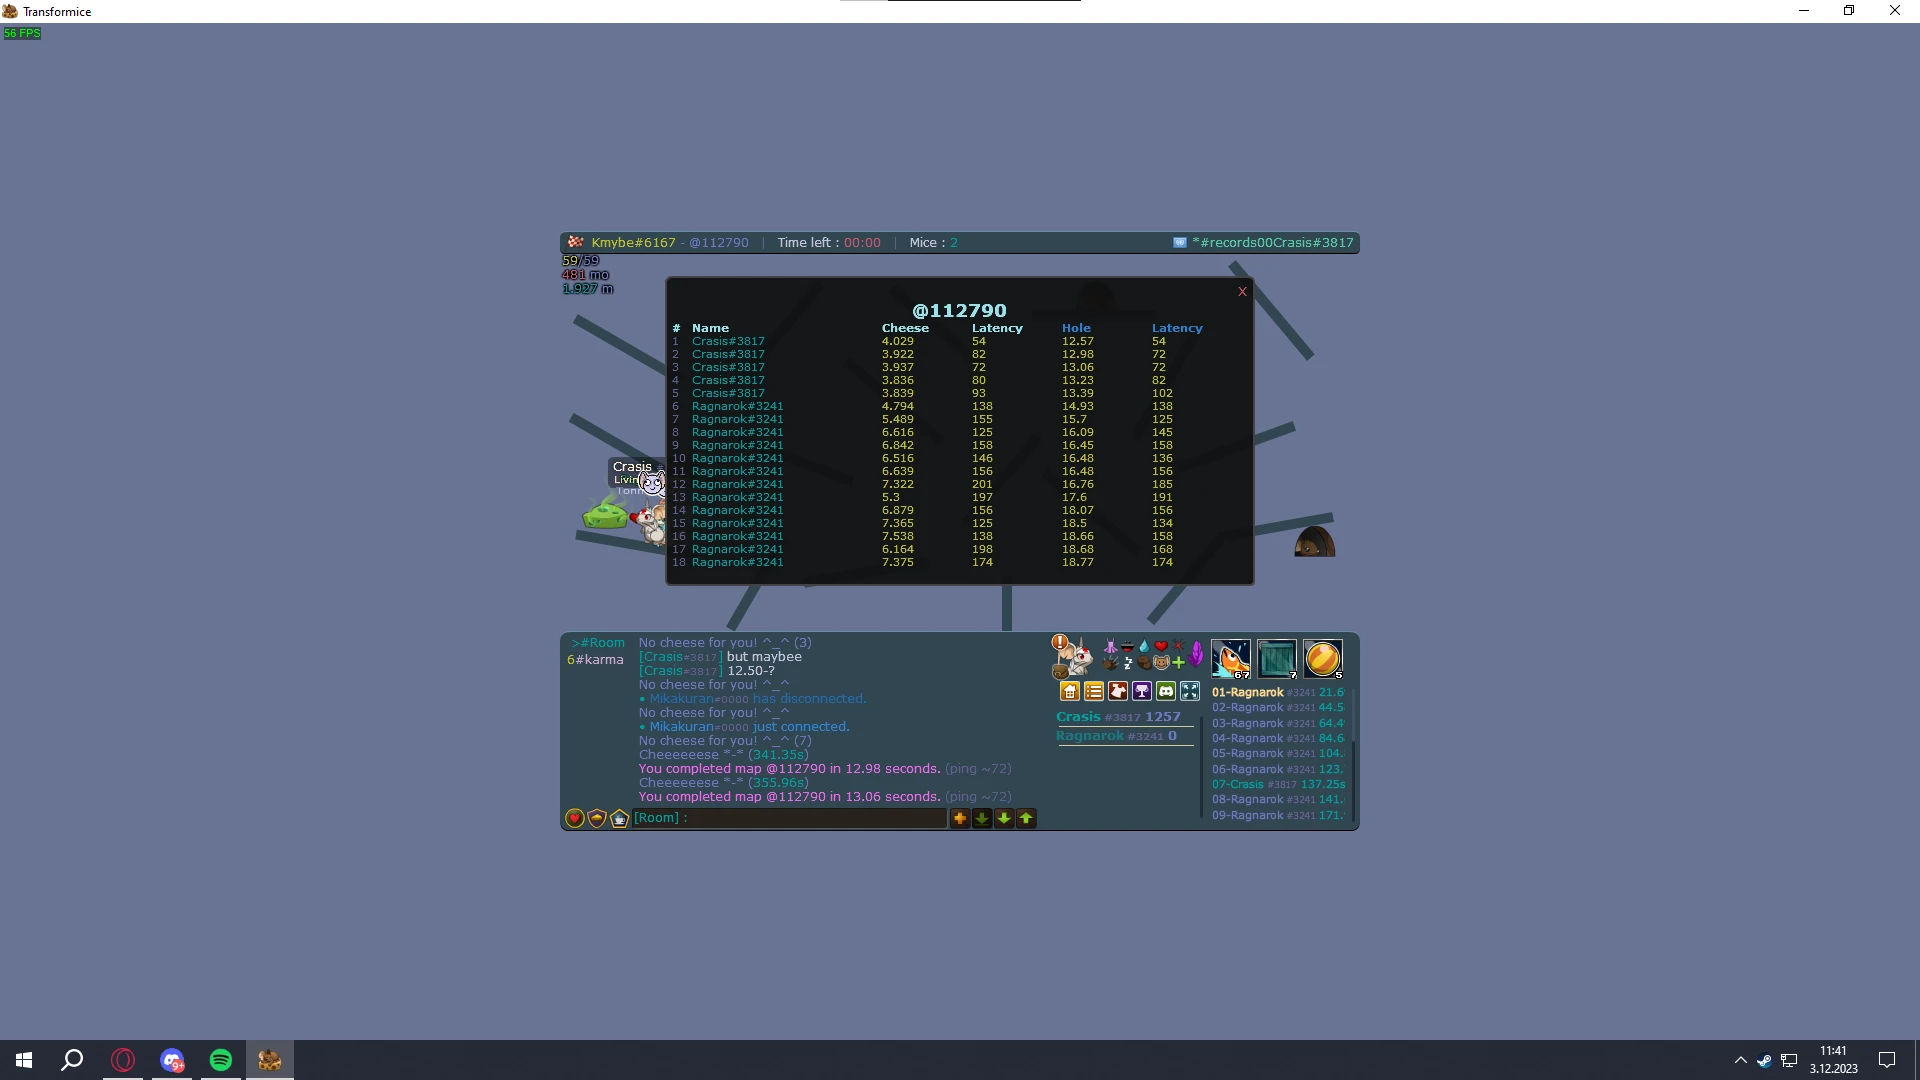Use the clapping hands emote
The width and height of the screenshot is (1920, 1080).
coord(1110,662)
